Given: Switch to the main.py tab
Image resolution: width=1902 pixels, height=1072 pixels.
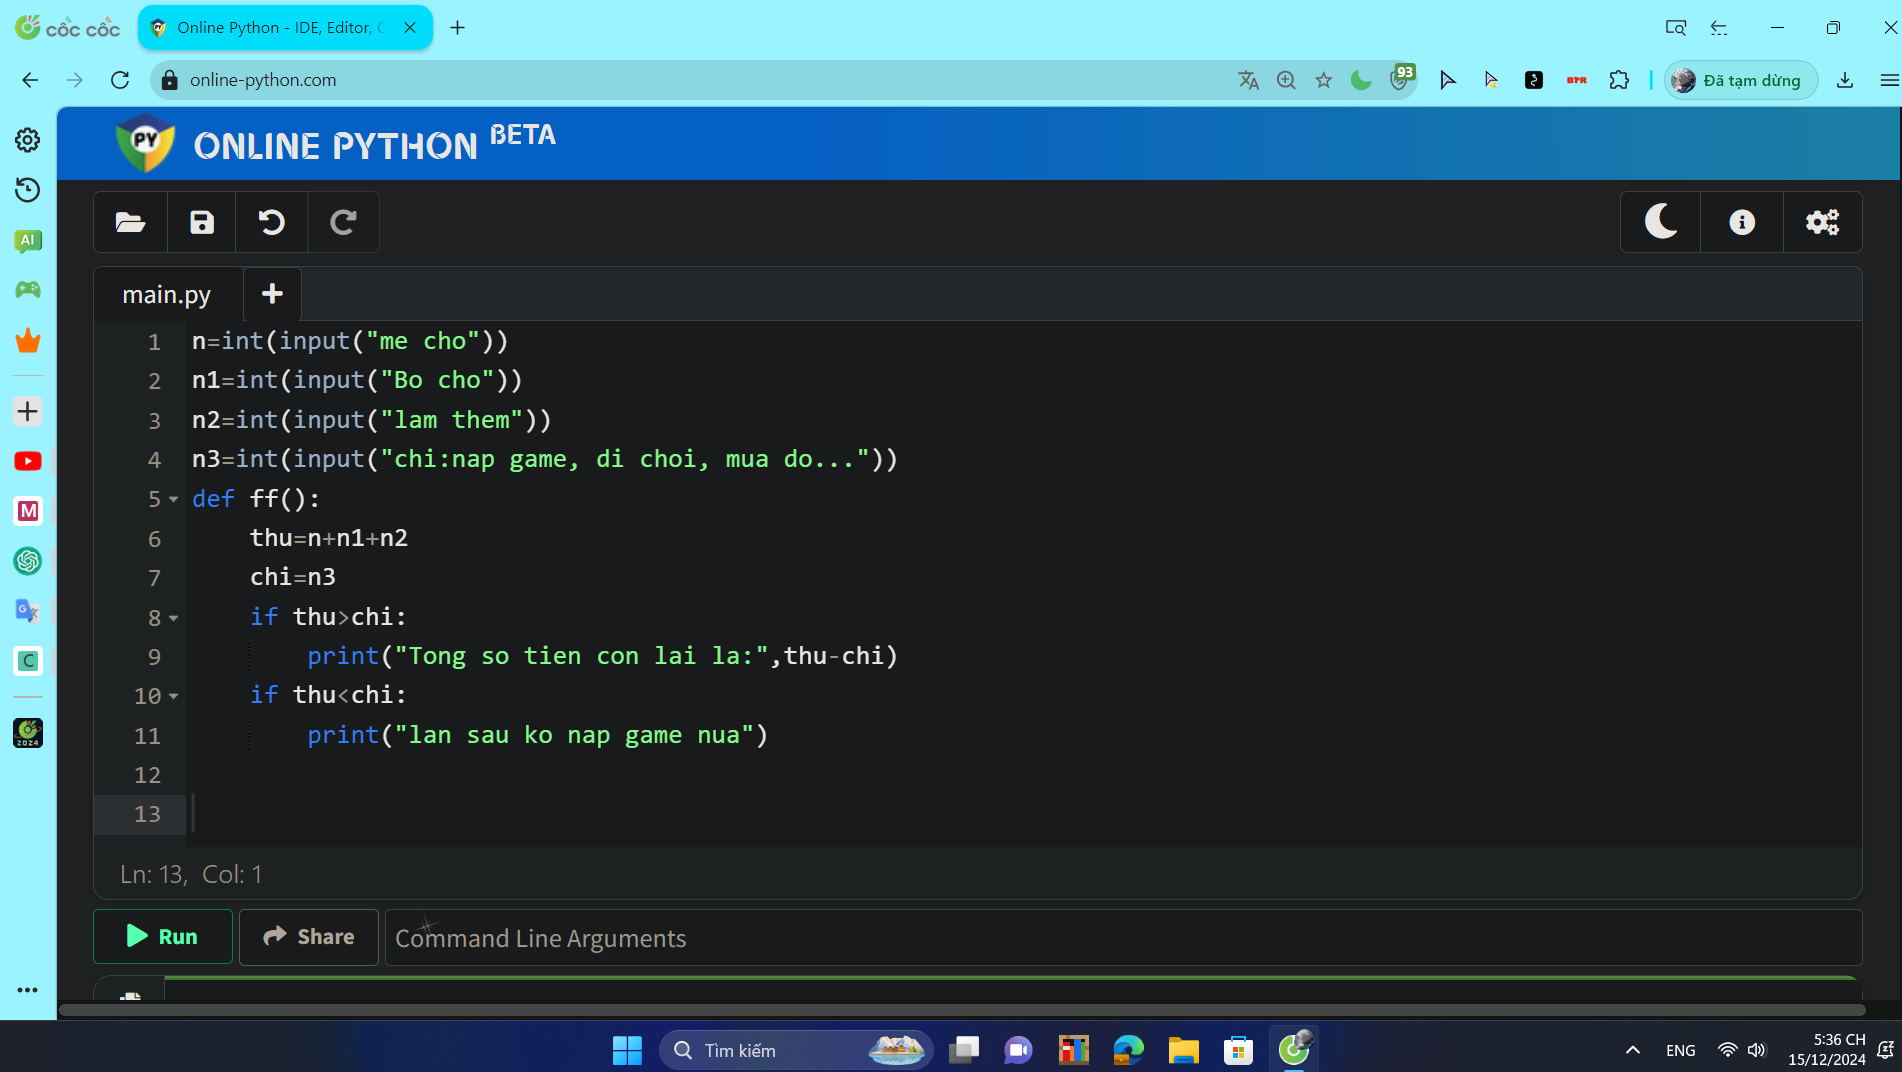Looking at the screenshot, I should point(167,294).
